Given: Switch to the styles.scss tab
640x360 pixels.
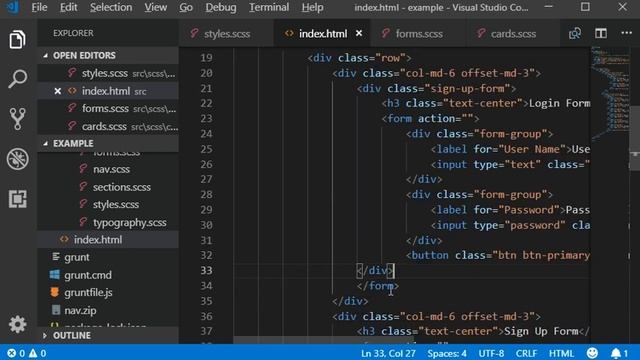Looking at the screenshot, I should tap(226, 33).
